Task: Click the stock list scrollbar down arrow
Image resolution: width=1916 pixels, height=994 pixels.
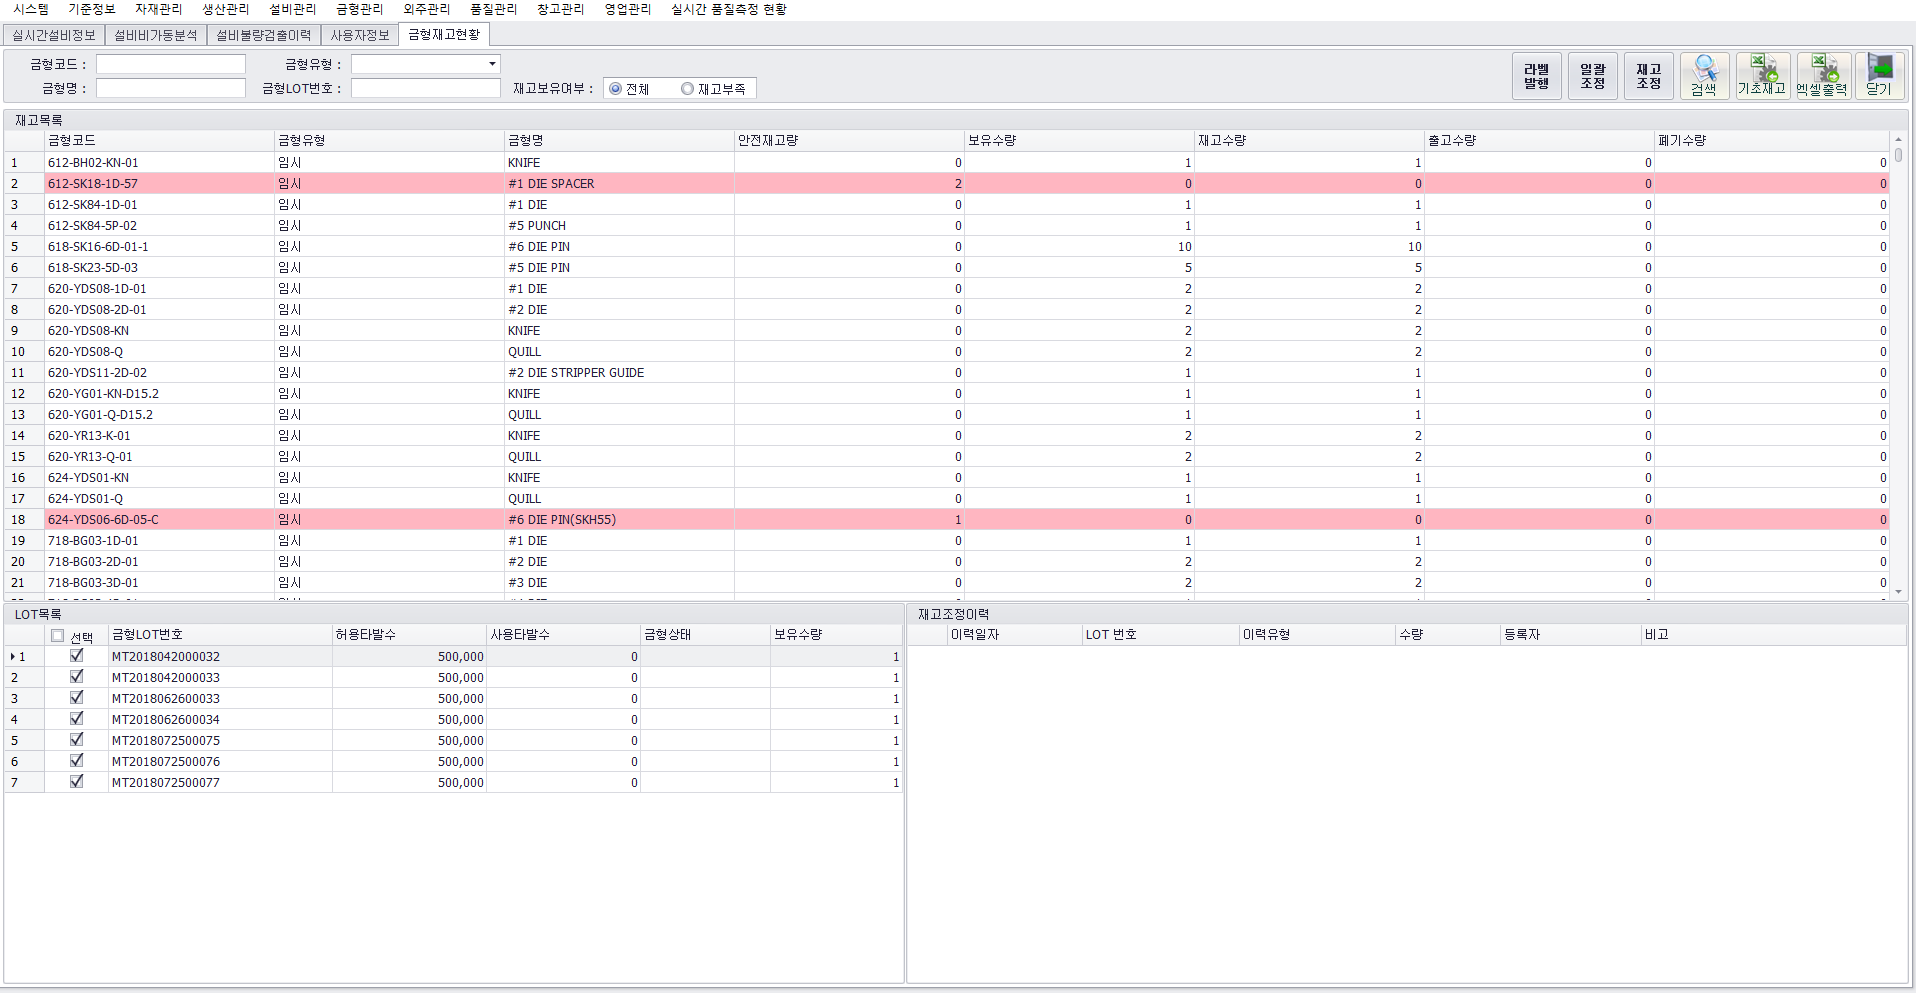Action: click(1898, 592)
